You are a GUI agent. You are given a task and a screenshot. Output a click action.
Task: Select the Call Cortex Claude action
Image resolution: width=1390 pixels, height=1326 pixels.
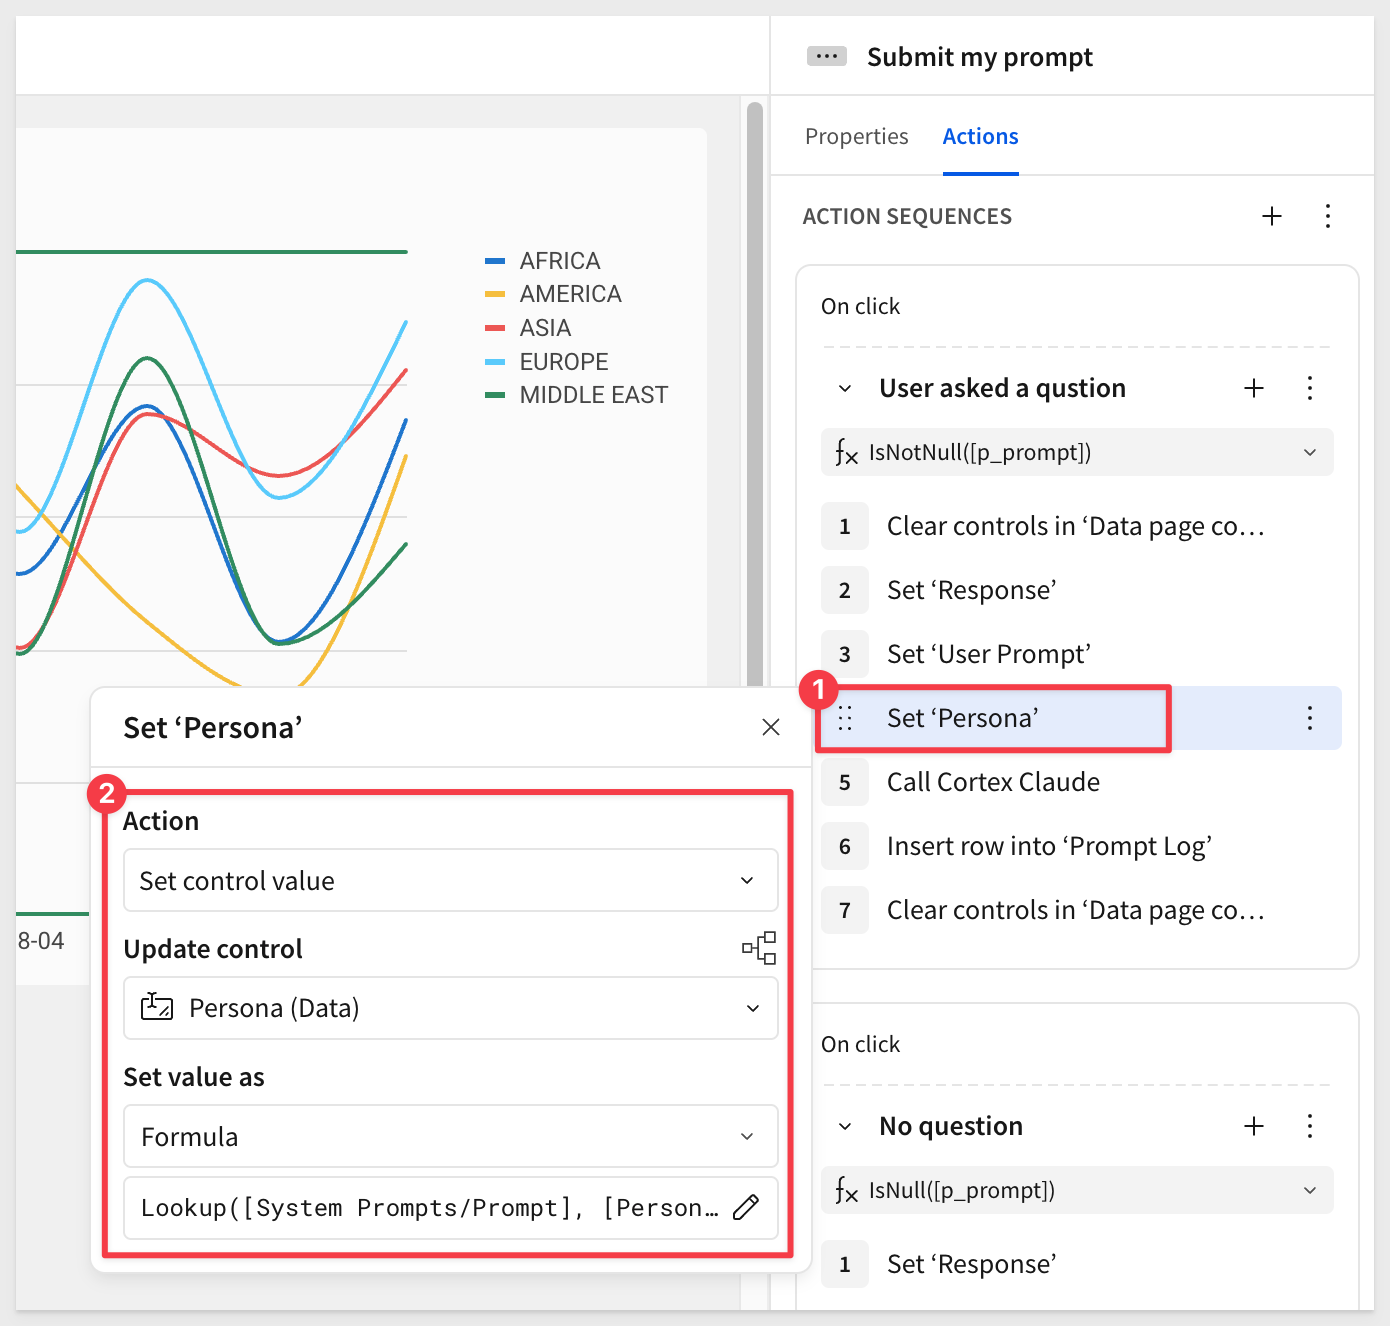[993, 782]
